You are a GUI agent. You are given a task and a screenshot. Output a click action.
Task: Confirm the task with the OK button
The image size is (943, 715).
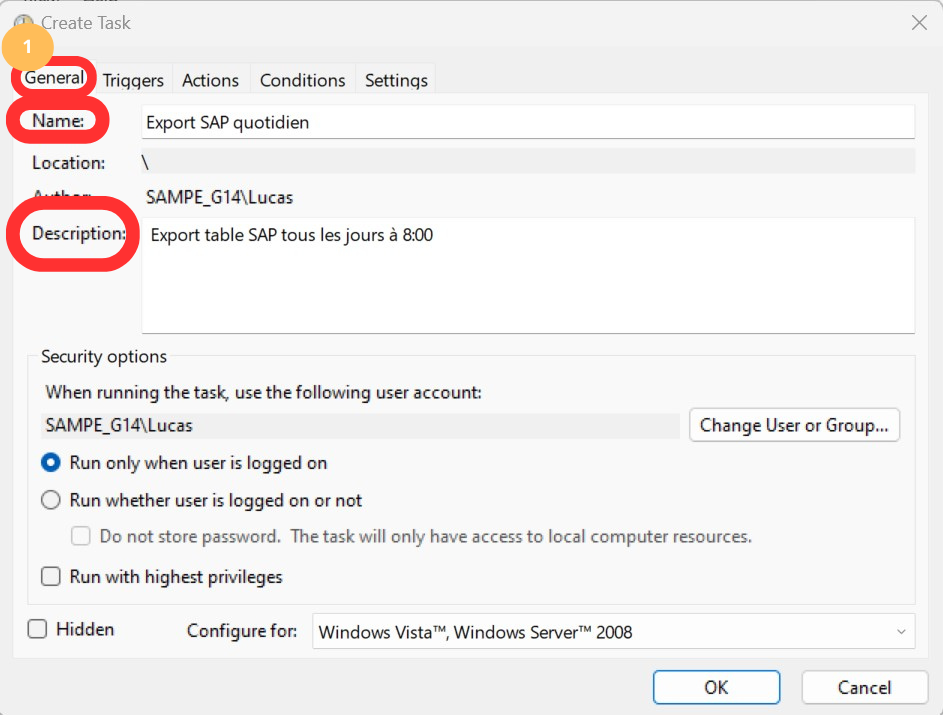[716, 687]
